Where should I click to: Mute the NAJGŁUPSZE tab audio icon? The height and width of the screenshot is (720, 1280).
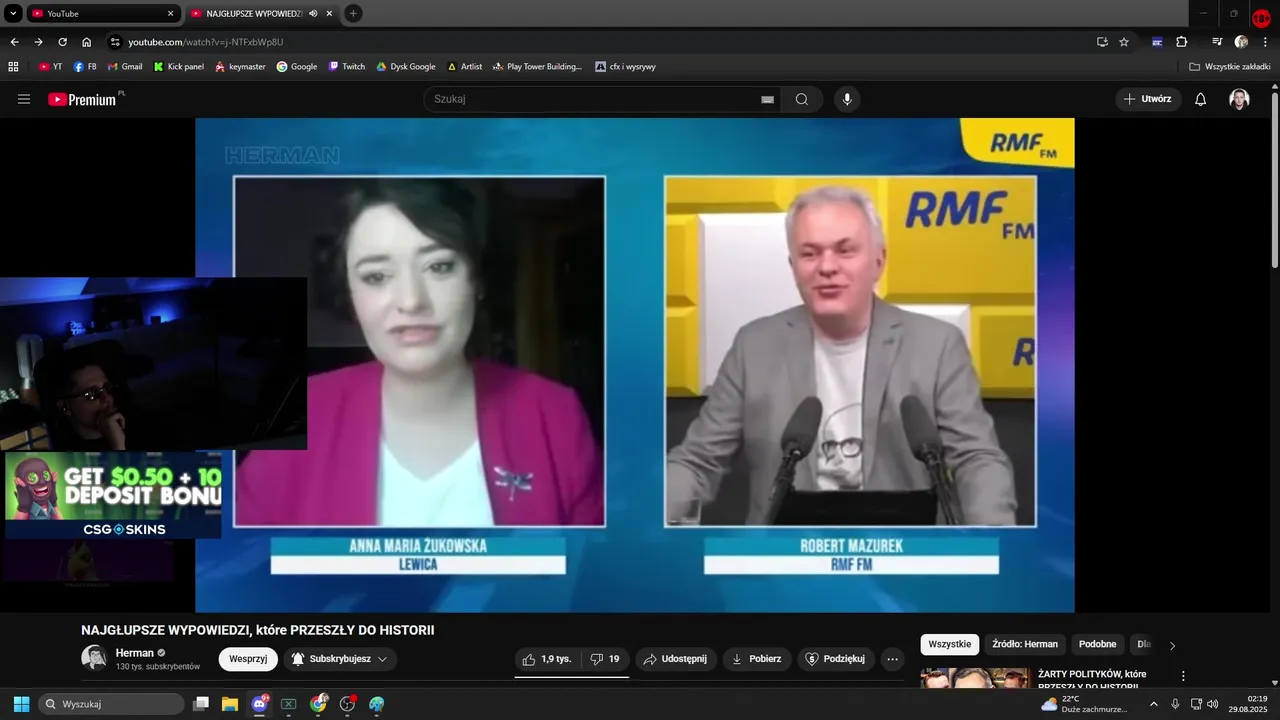tap(313, 14)
